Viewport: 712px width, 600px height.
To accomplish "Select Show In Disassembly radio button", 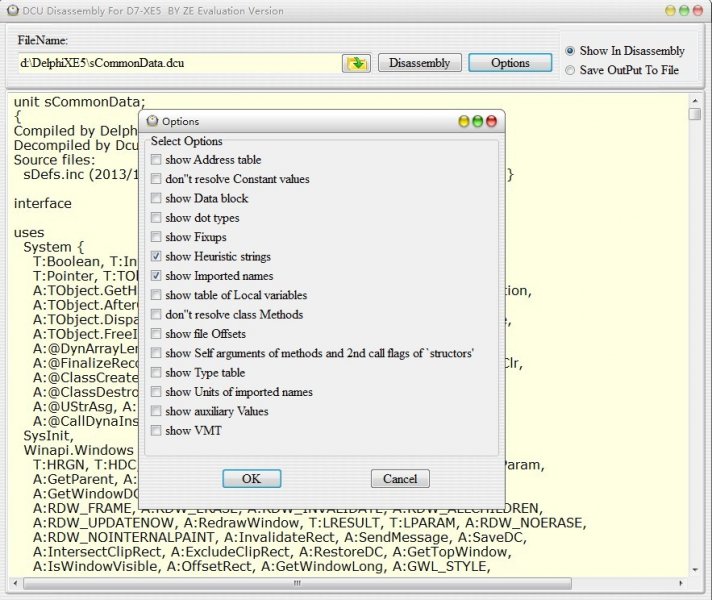I will pos(570,51).
